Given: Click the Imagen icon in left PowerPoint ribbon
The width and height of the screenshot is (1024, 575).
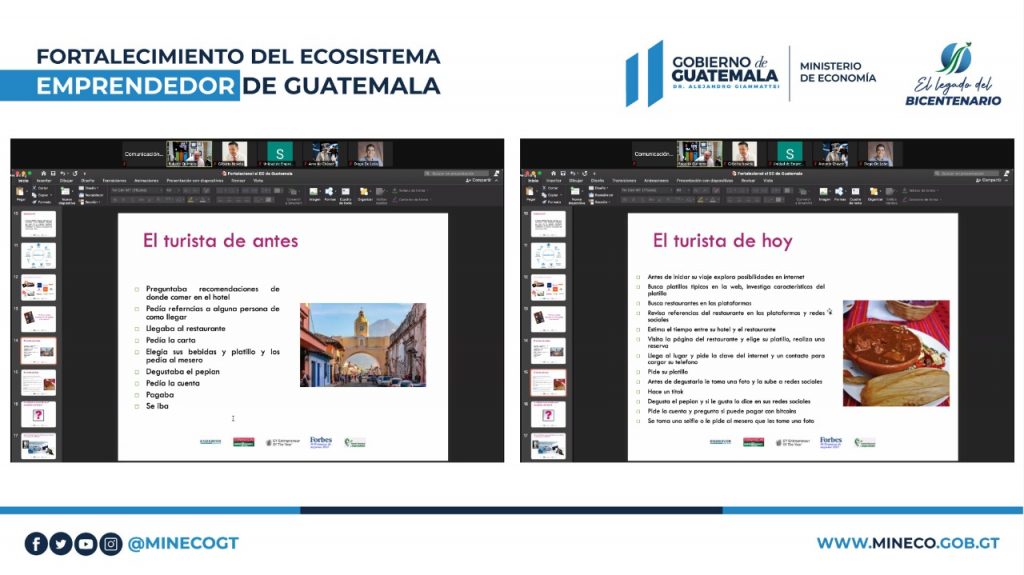Looking at the screenshot, I should (x=314, y=193).
